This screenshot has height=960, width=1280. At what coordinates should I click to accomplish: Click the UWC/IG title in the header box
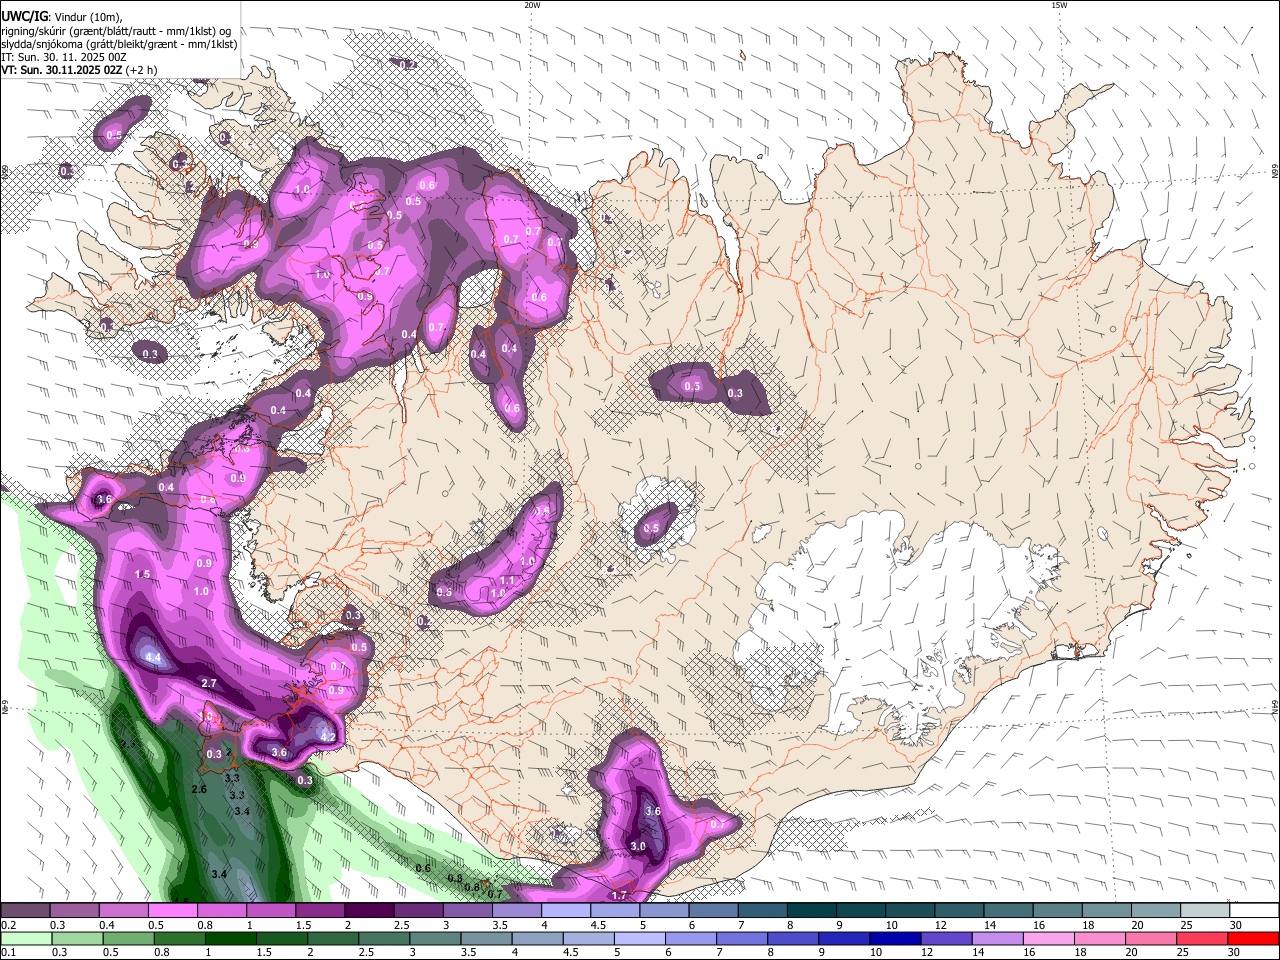[23, 15]
